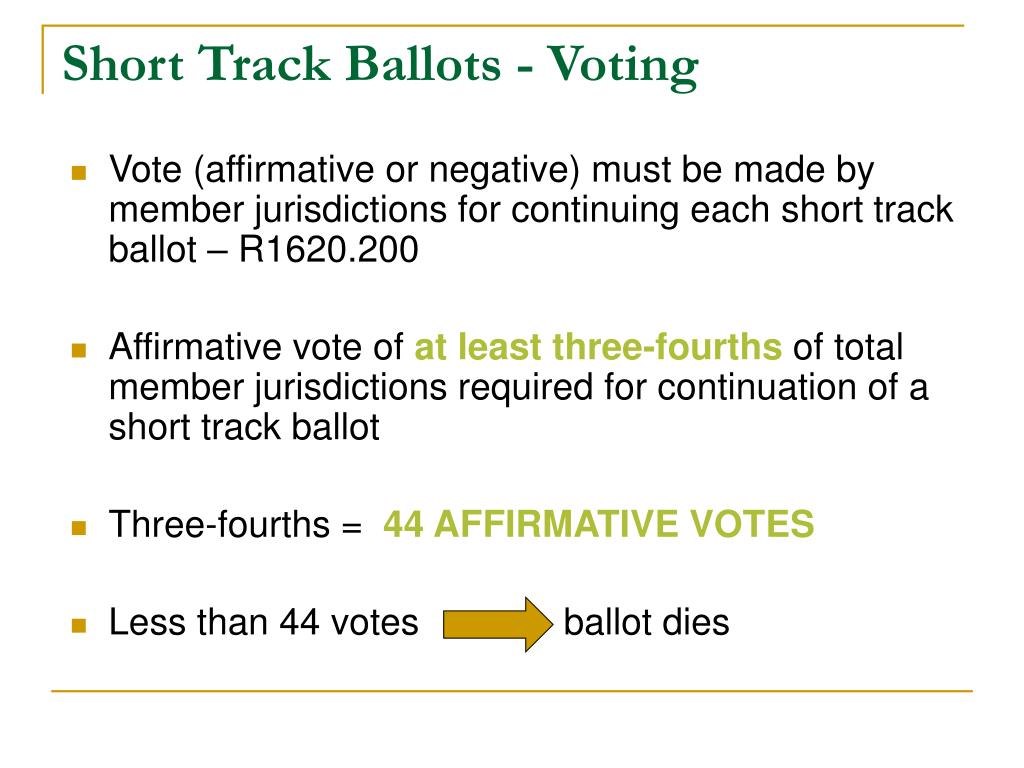Click the gold border line above title
The height and width of the screenshot is (768, 1024).
[503, 26]
